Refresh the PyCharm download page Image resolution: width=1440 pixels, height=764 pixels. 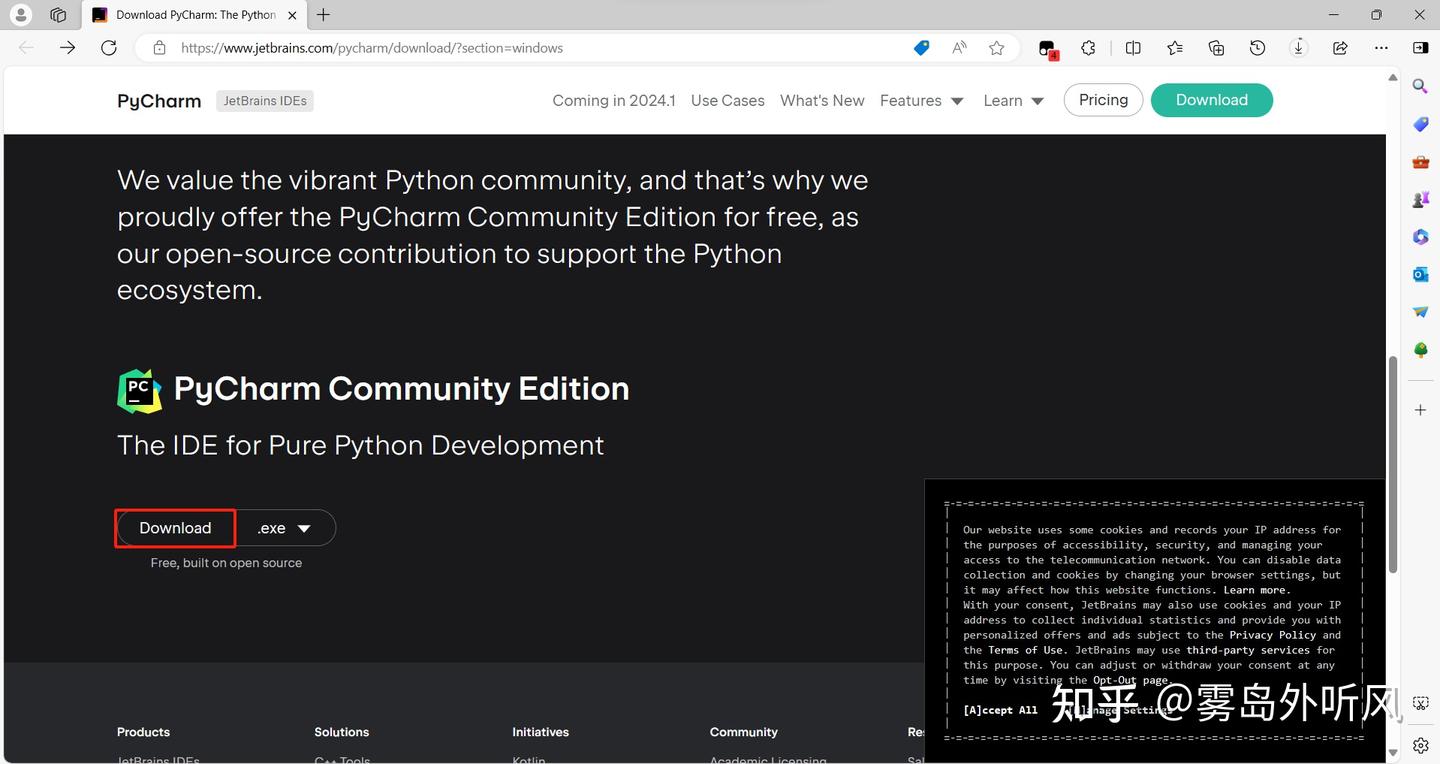109,47
